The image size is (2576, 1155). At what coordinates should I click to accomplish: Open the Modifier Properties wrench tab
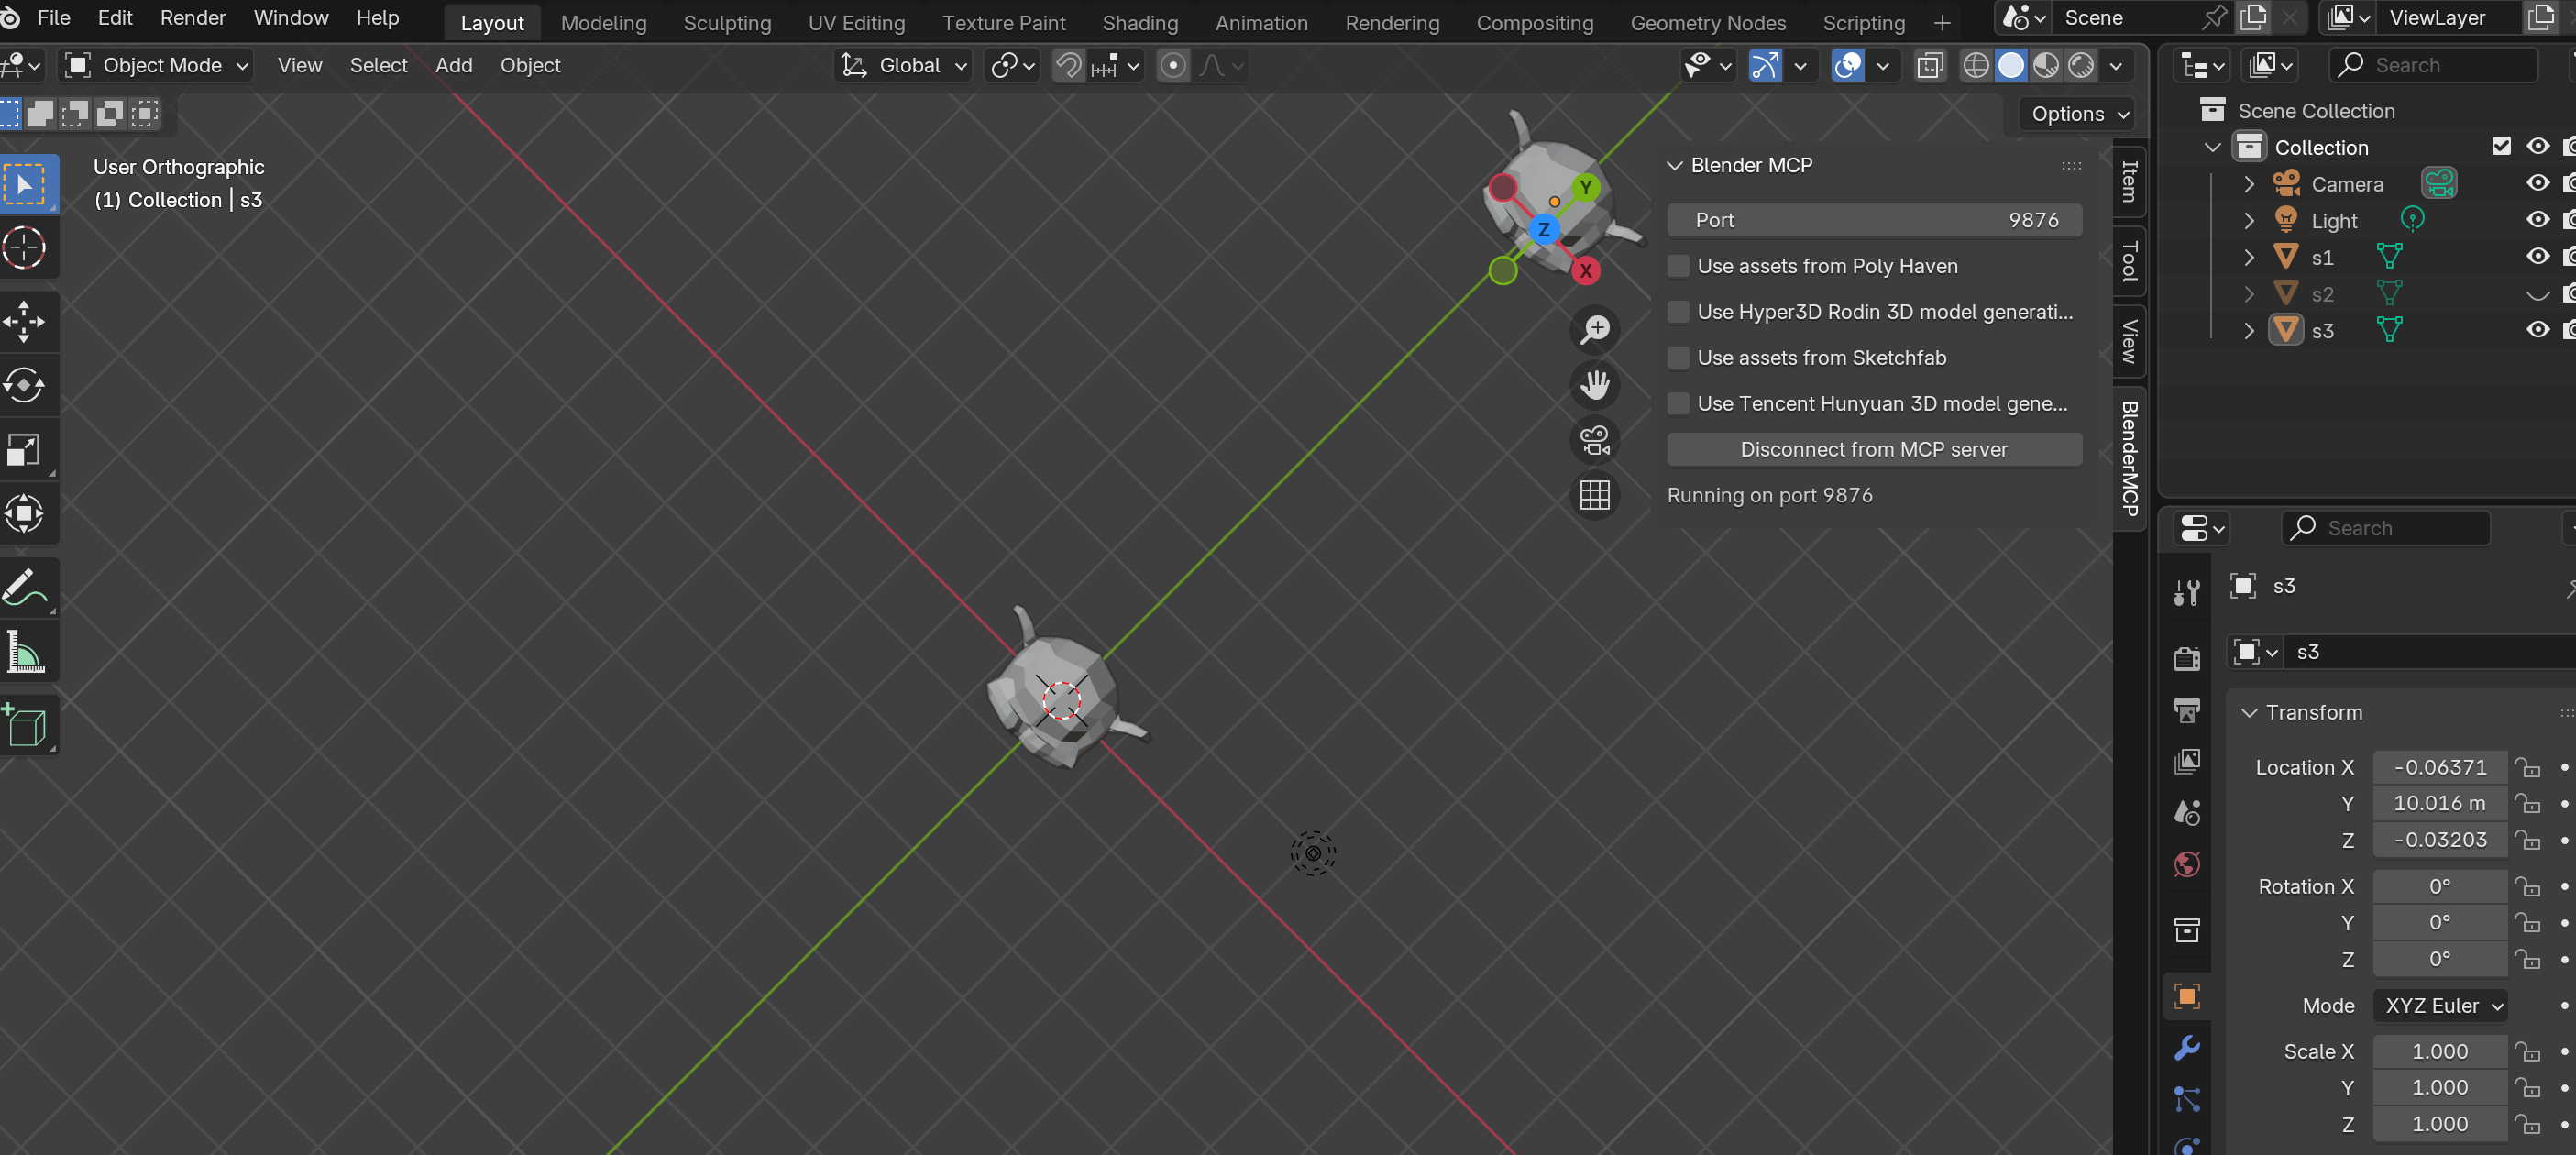2187,1047
